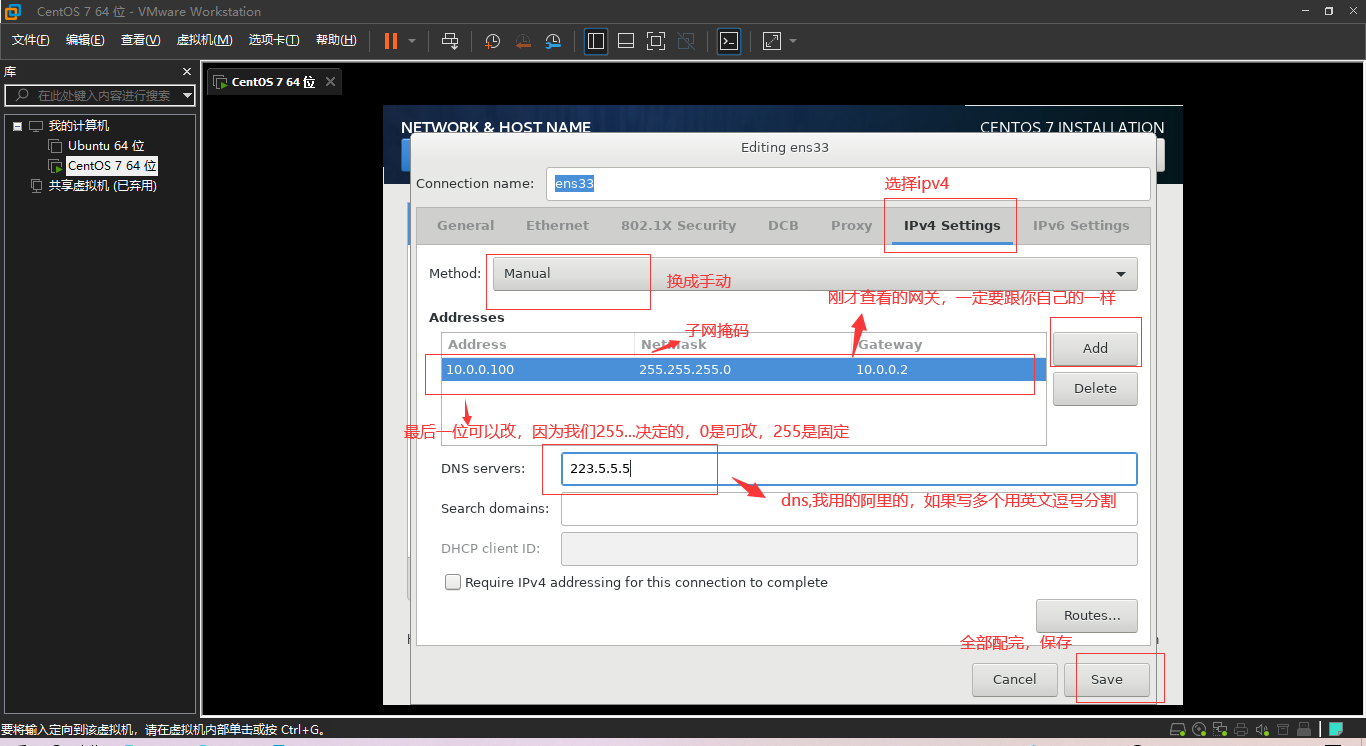This screenshot has height=746, width=1366.
Task: Save the ens33 connection settings
Action: pyautogui.click(x=1107, y=680)
